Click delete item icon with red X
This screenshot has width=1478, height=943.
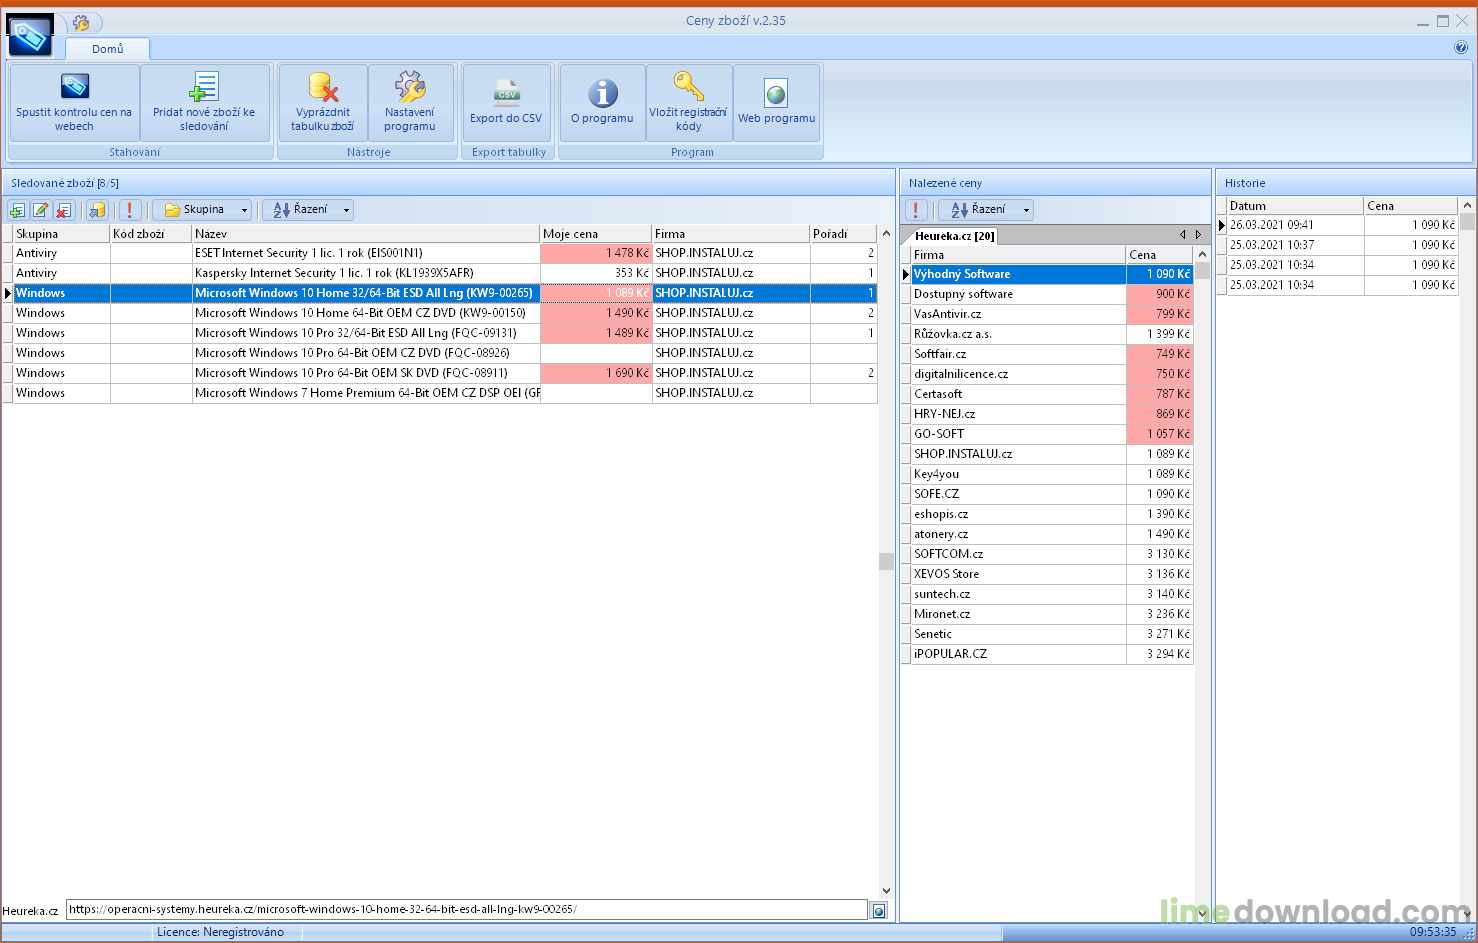point(64,210)
